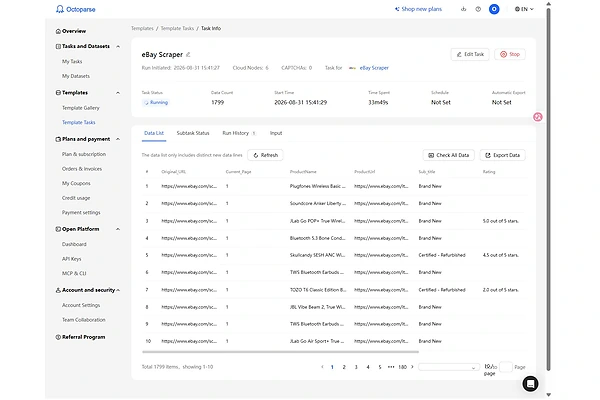Open the Shop new plans link

click(418, 9)
